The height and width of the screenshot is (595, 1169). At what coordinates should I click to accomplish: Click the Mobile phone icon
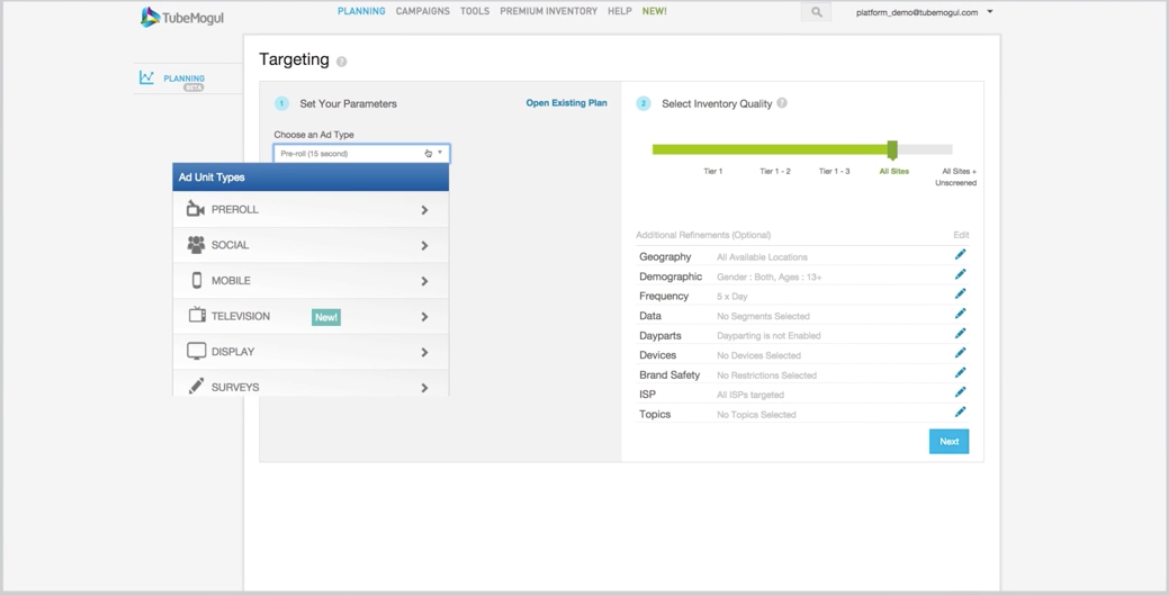197,280
